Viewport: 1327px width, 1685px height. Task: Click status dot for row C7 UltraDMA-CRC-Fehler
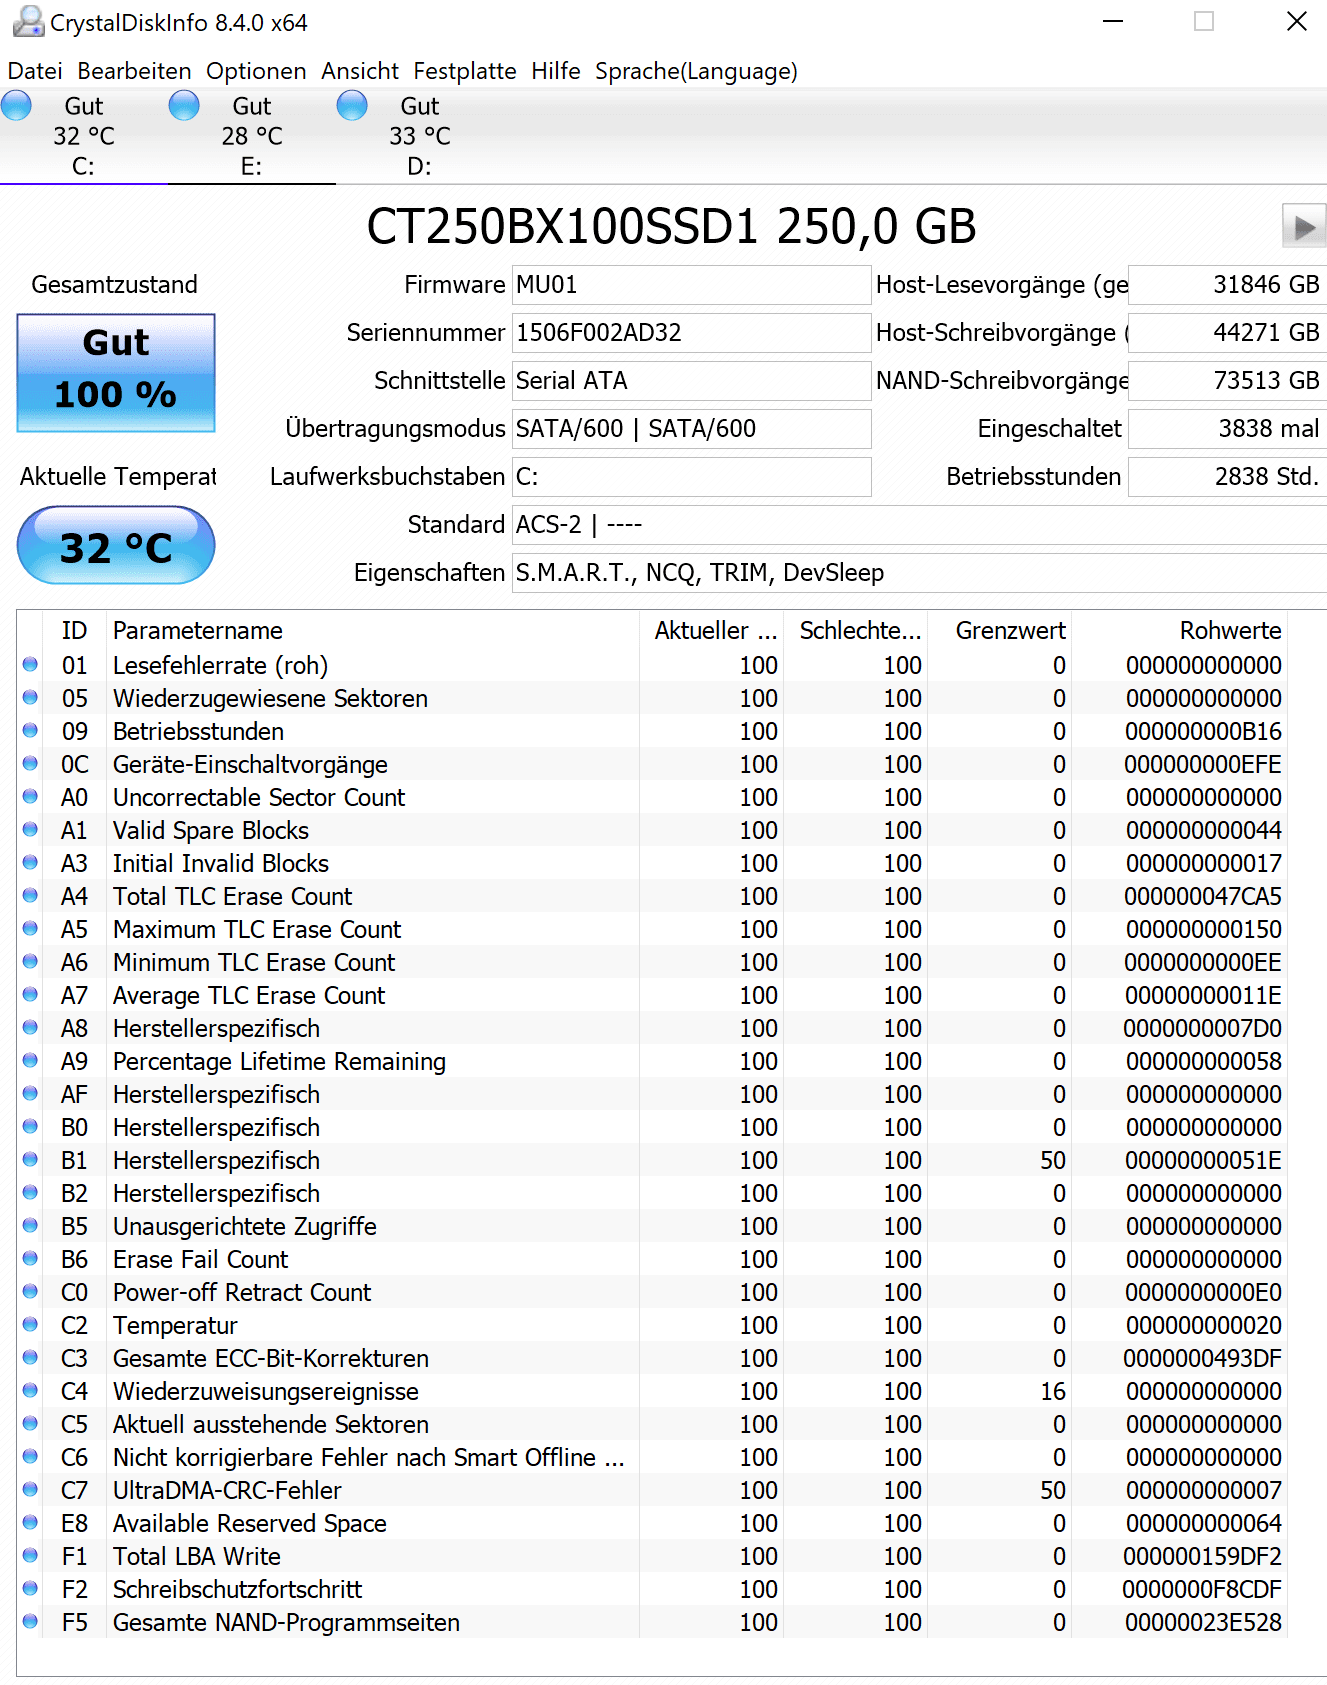coord(30,1489)
